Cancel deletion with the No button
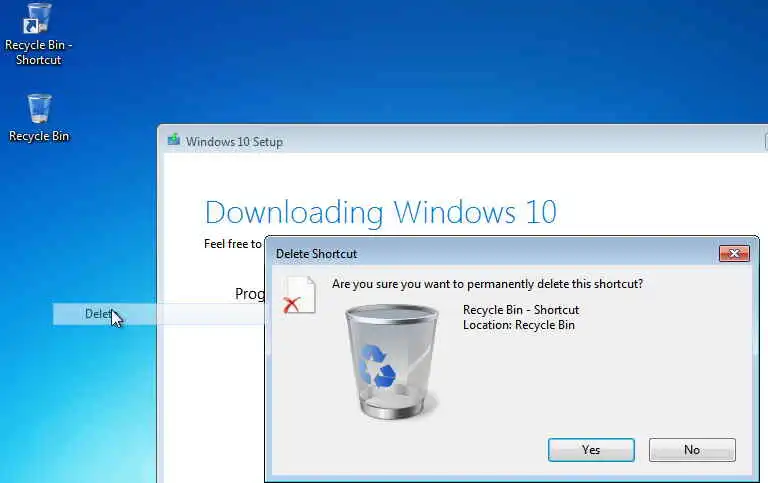The height and width of the screenshot is (483, 768). [692, 450]
